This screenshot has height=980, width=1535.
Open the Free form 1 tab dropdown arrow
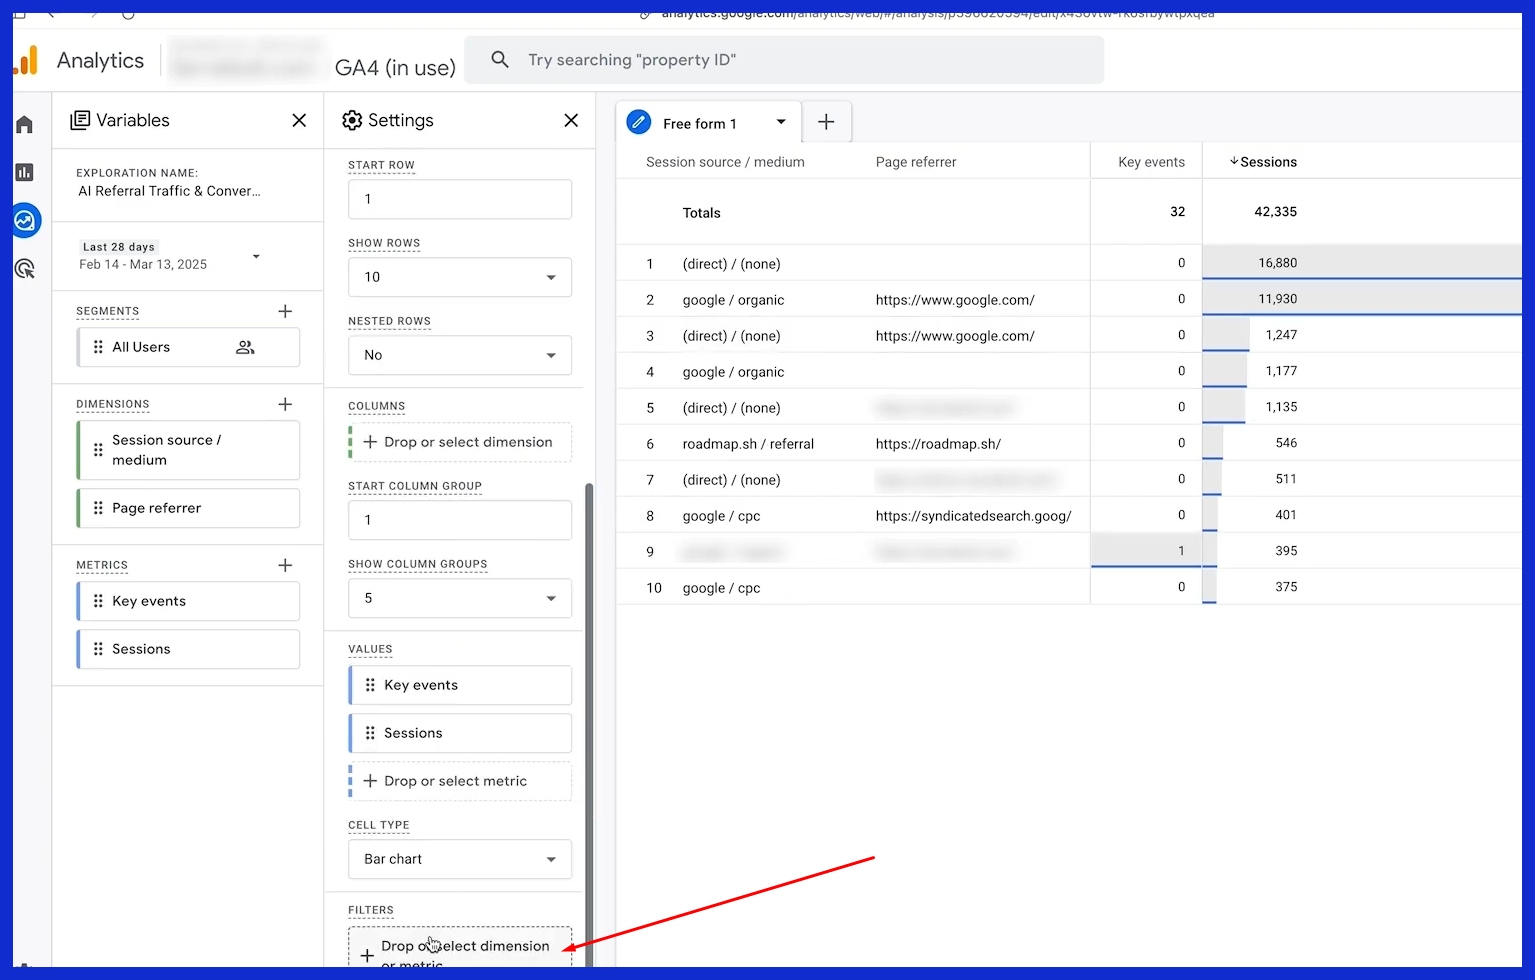click(x=781, y=122)
